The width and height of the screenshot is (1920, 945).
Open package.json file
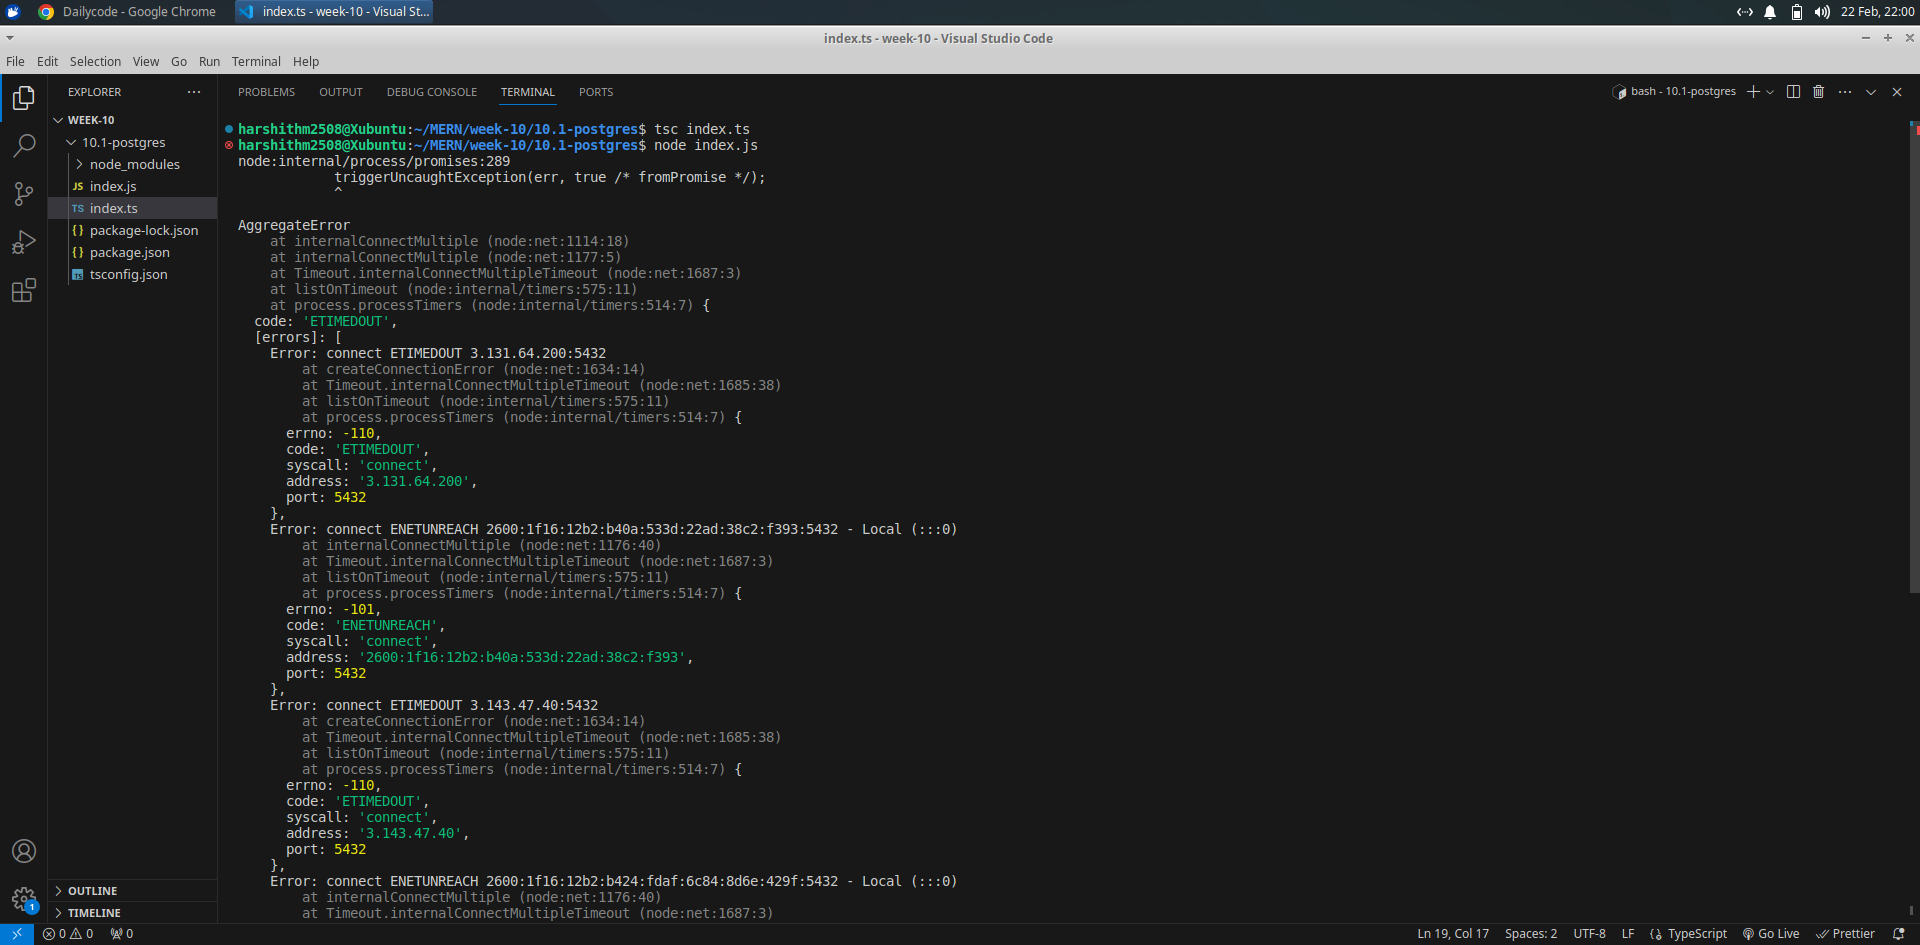[133, 253]
